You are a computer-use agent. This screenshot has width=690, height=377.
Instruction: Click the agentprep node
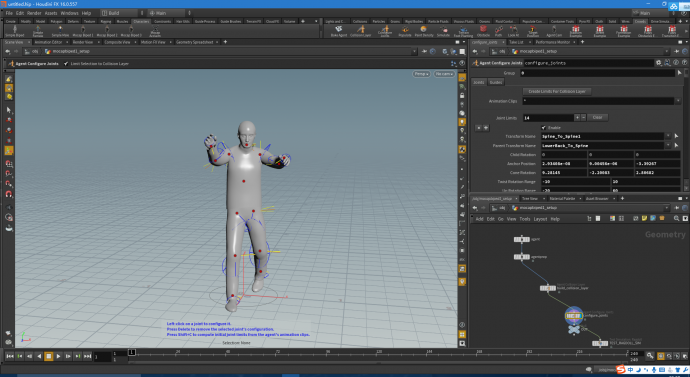(x=522, y=256)
